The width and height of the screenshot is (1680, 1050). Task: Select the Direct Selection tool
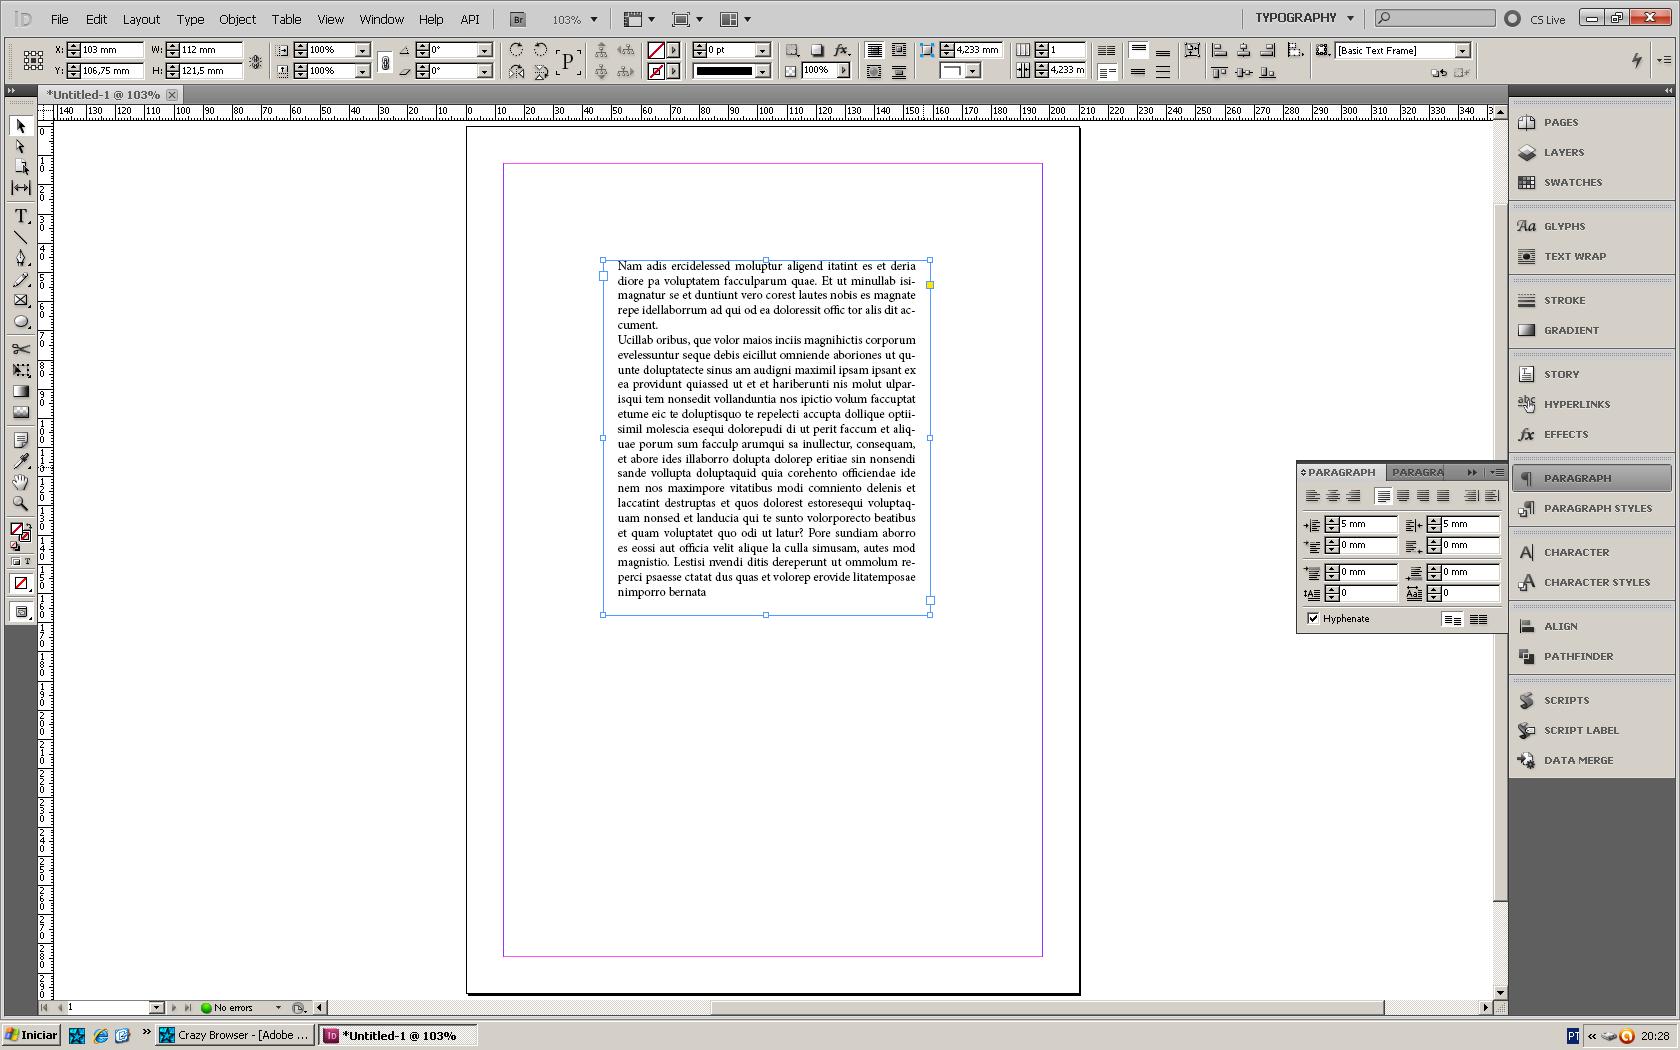[x=20, y=147]
